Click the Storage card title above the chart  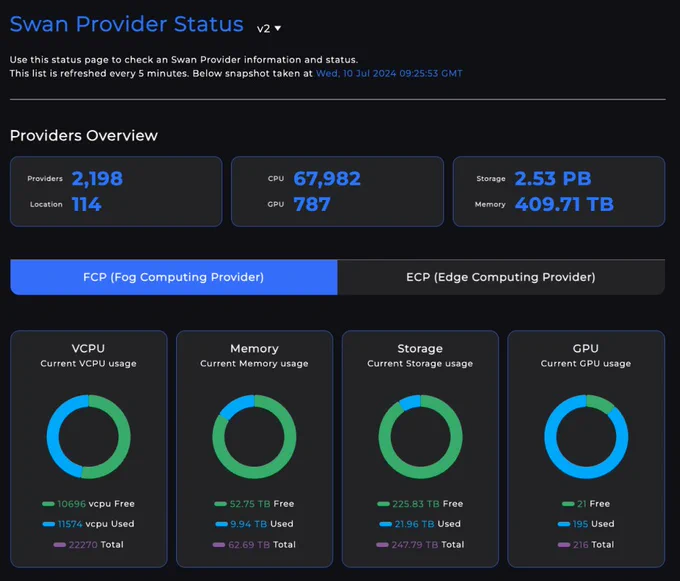coord(420,349)
